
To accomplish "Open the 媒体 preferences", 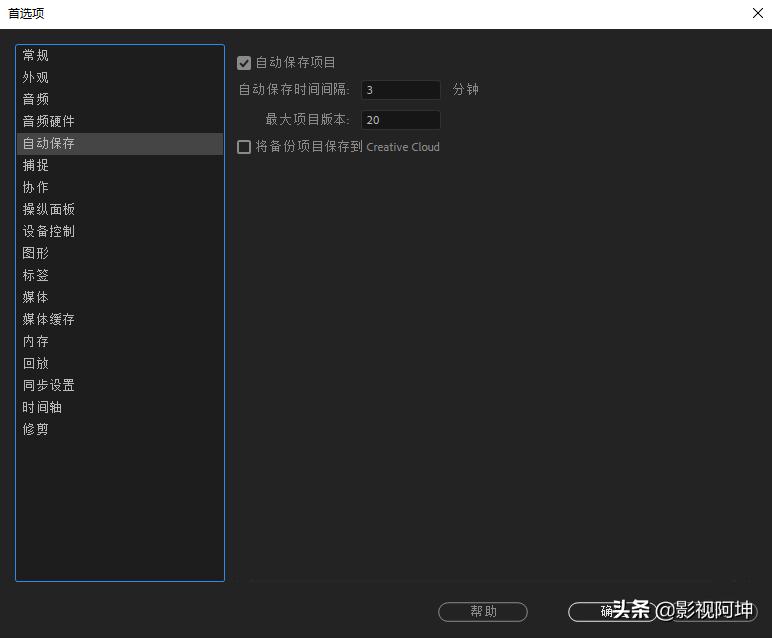I will [x=120, y=297].
